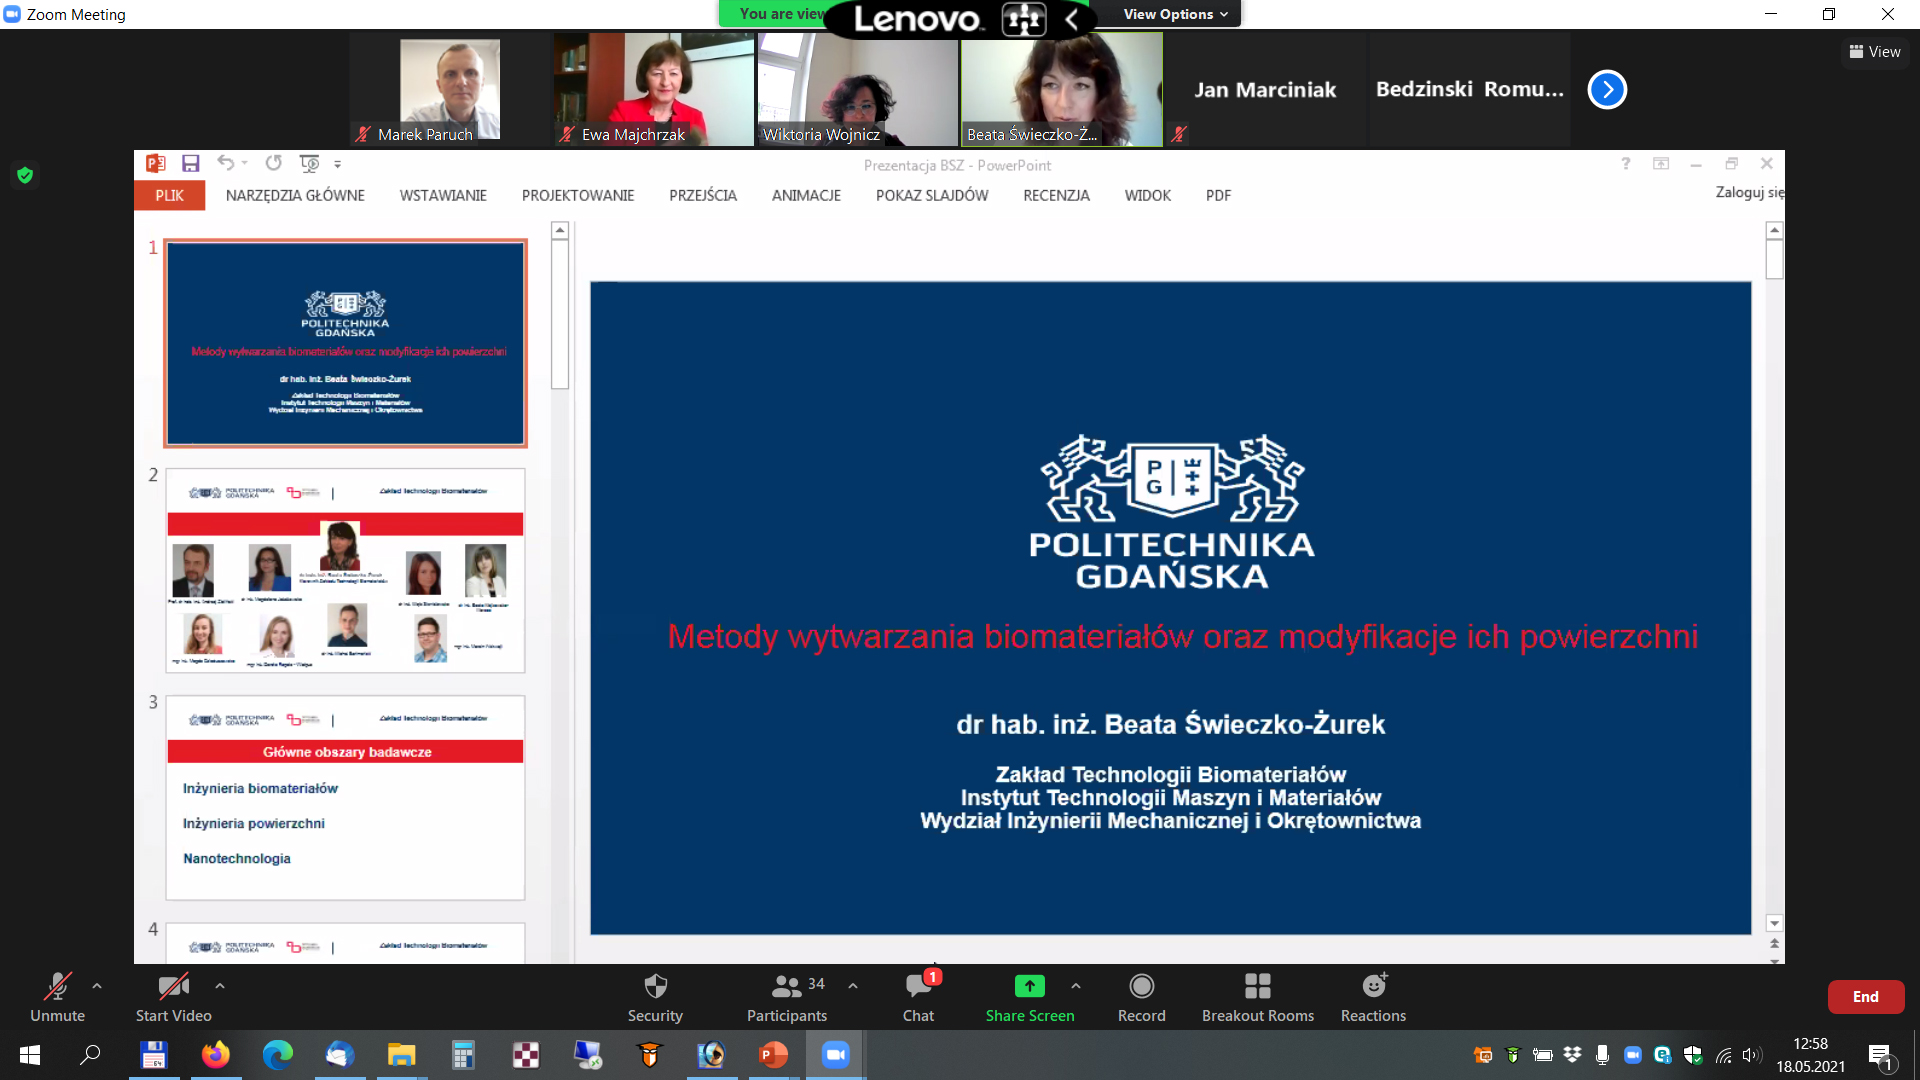Image resolution: width=1920 pixels, height=1080 pixels.
Task: Select Wiktoria Wojnicz video tile
Action: click(x=857, y=89)
